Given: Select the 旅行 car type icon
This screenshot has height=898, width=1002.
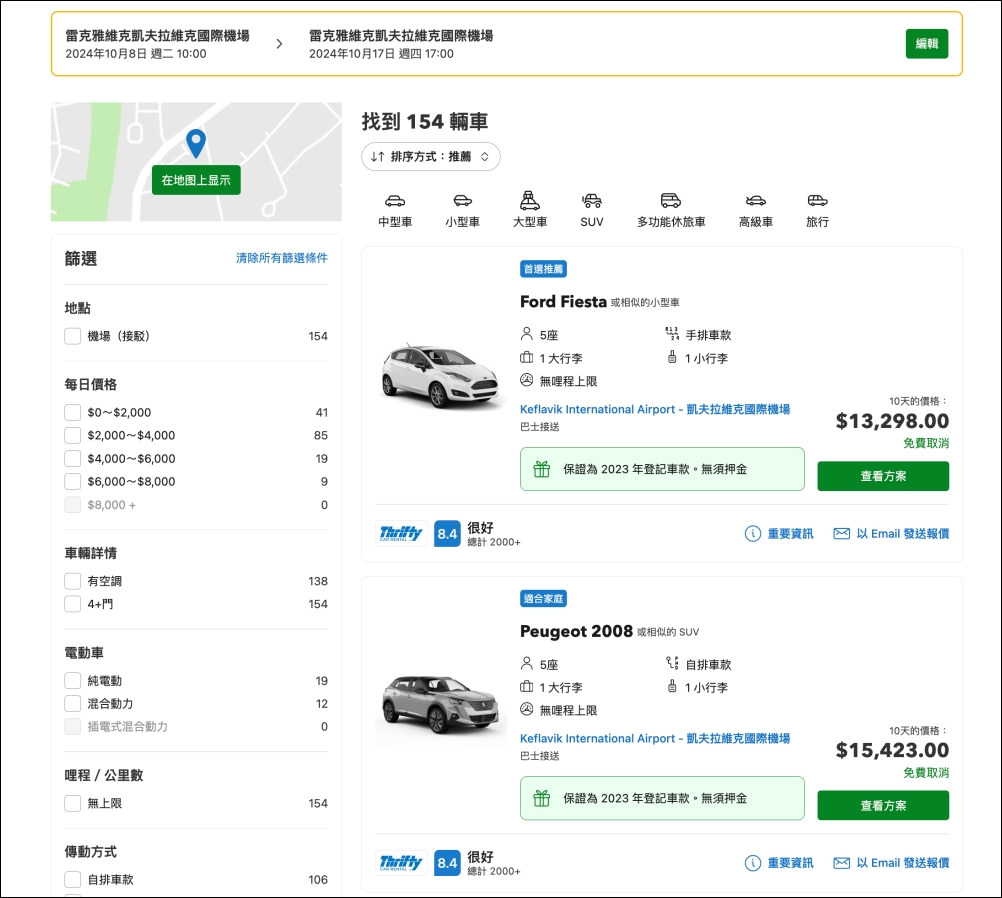Looking at the screenshot, I should (x=817, y=201).
